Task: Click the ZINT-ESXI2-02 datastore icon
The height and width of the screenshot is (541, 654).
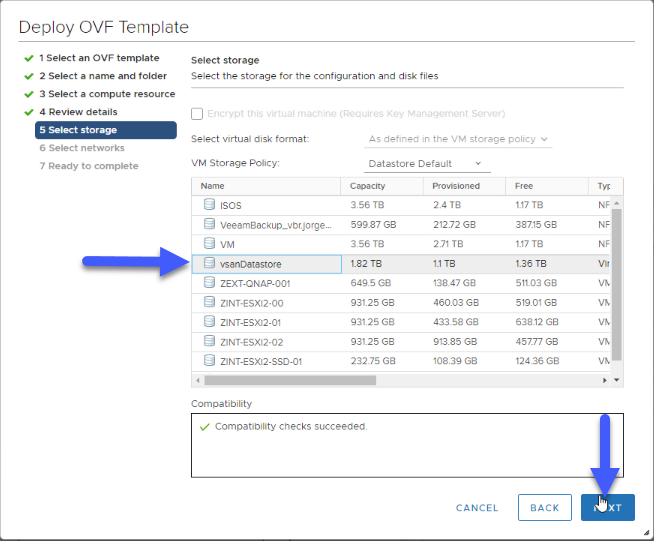Action: tap(209, 341)
